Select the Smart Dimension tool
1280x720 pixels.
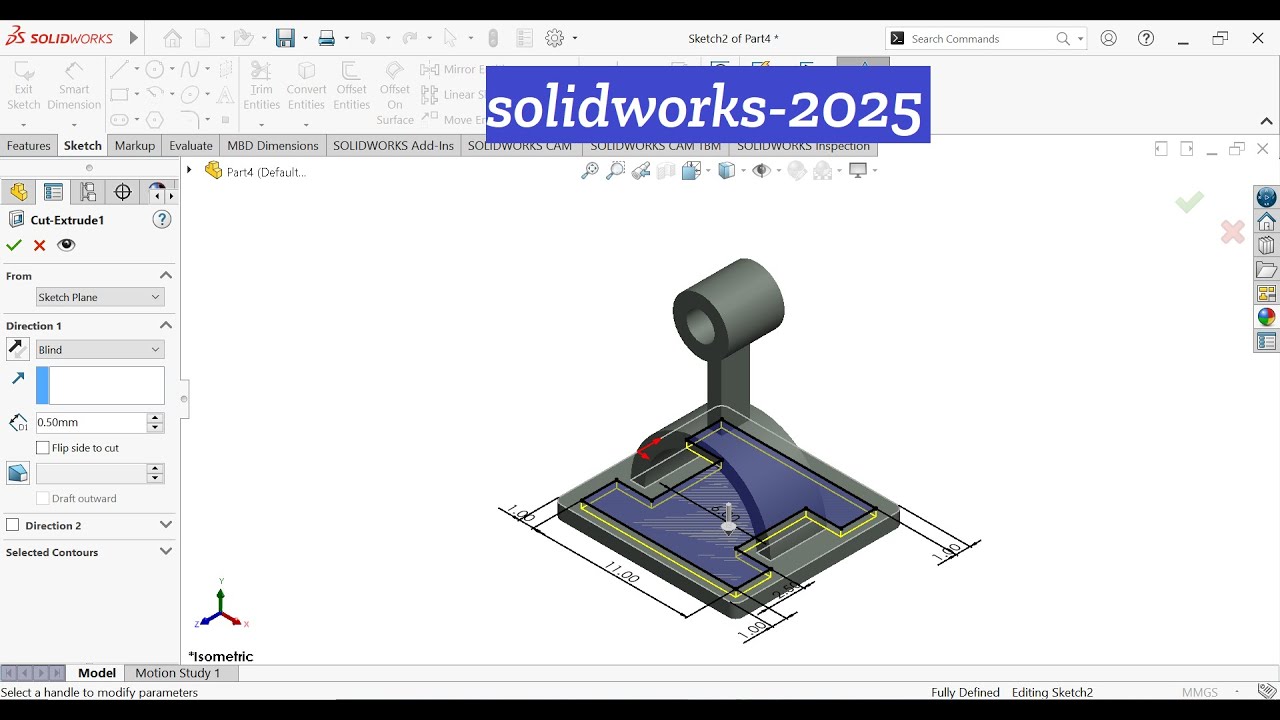[x=74, y=86]
